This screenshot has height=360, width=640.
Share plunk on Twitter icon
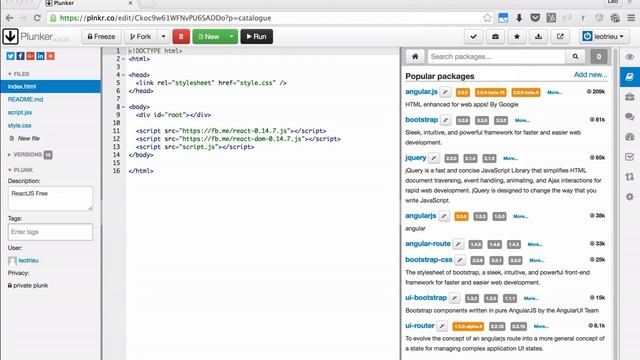click(x=10, y=56)
